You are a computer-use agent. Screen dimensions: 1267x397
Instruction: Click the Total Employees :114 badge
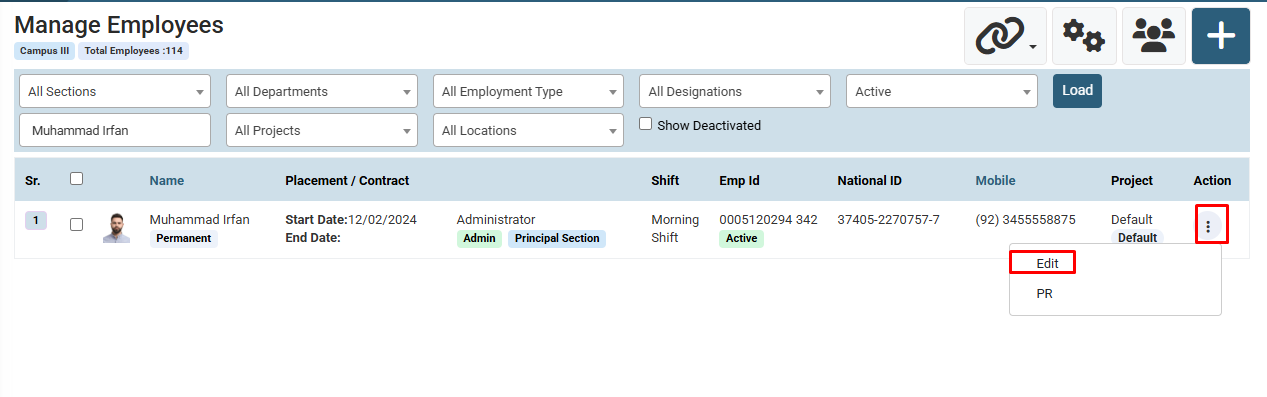tap(134, 50)
